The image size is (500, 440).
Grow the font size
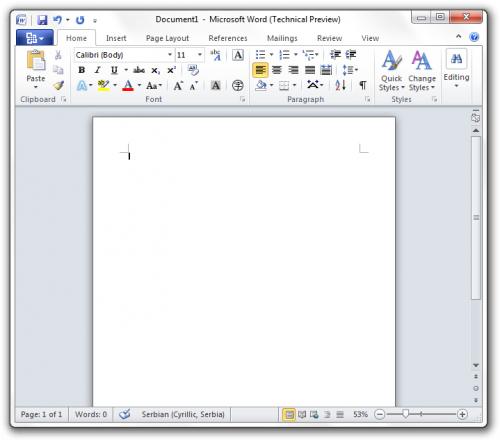click(178, 86)
